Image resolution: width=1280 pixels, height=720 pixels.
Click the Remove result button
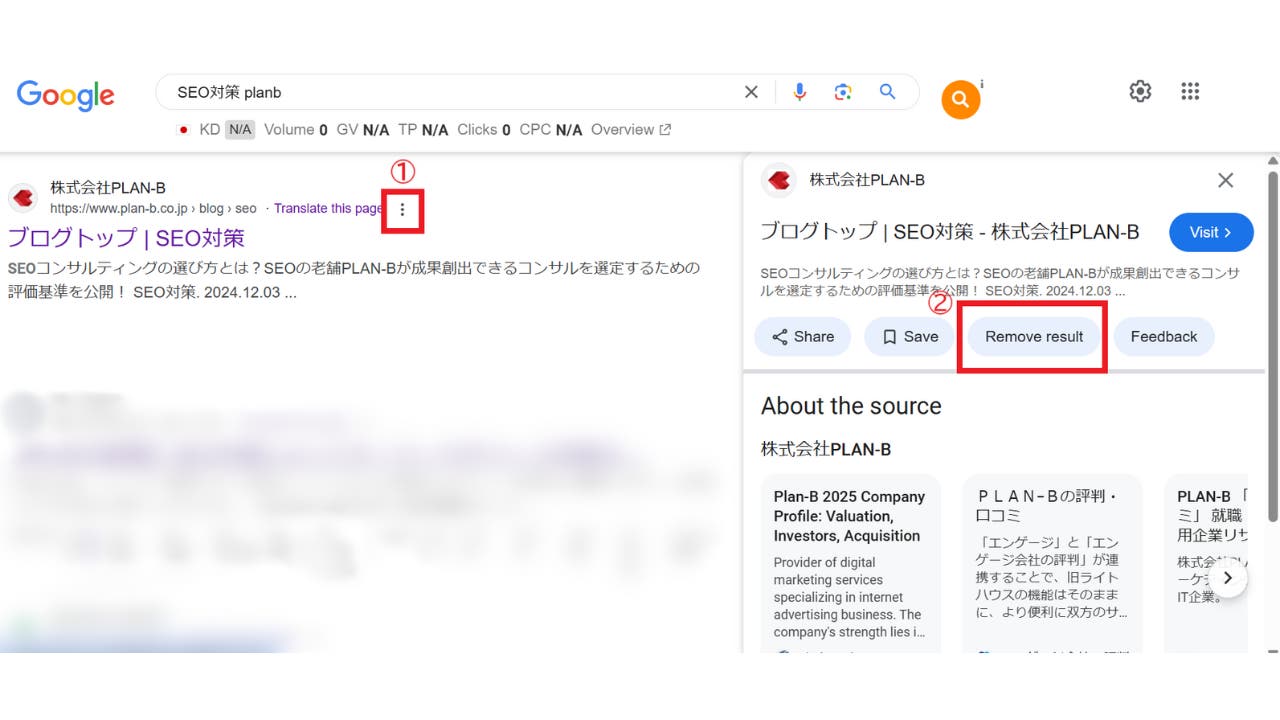1034,337
